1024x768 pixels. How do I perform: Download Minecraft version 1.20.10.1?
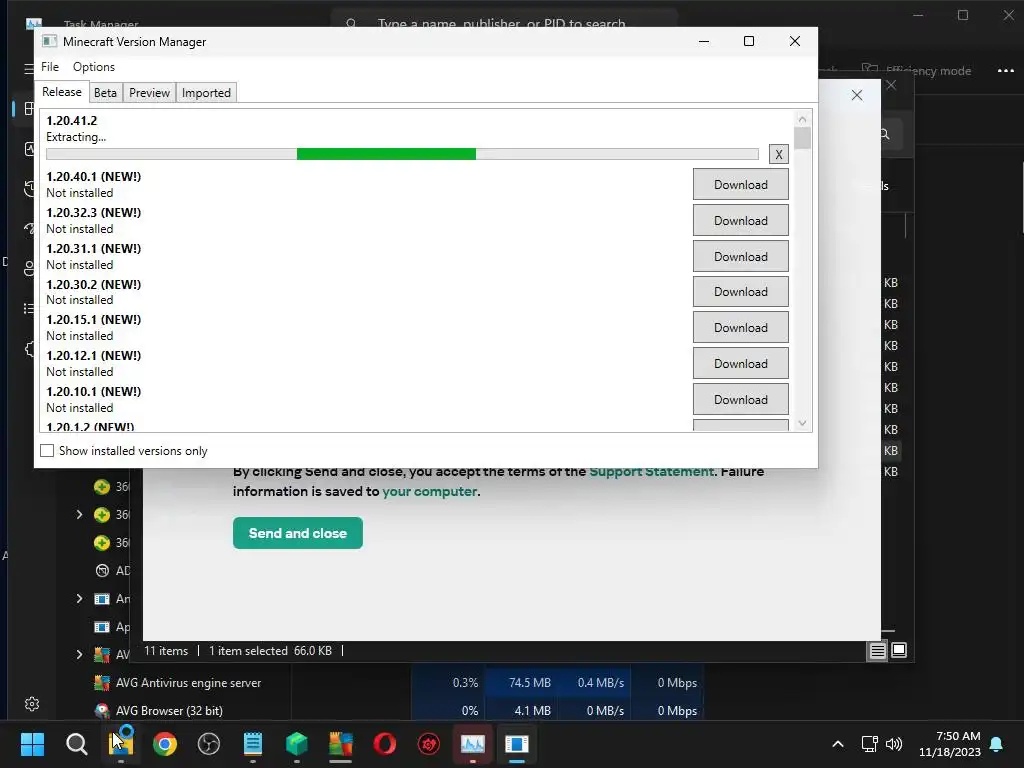(741, 400)
